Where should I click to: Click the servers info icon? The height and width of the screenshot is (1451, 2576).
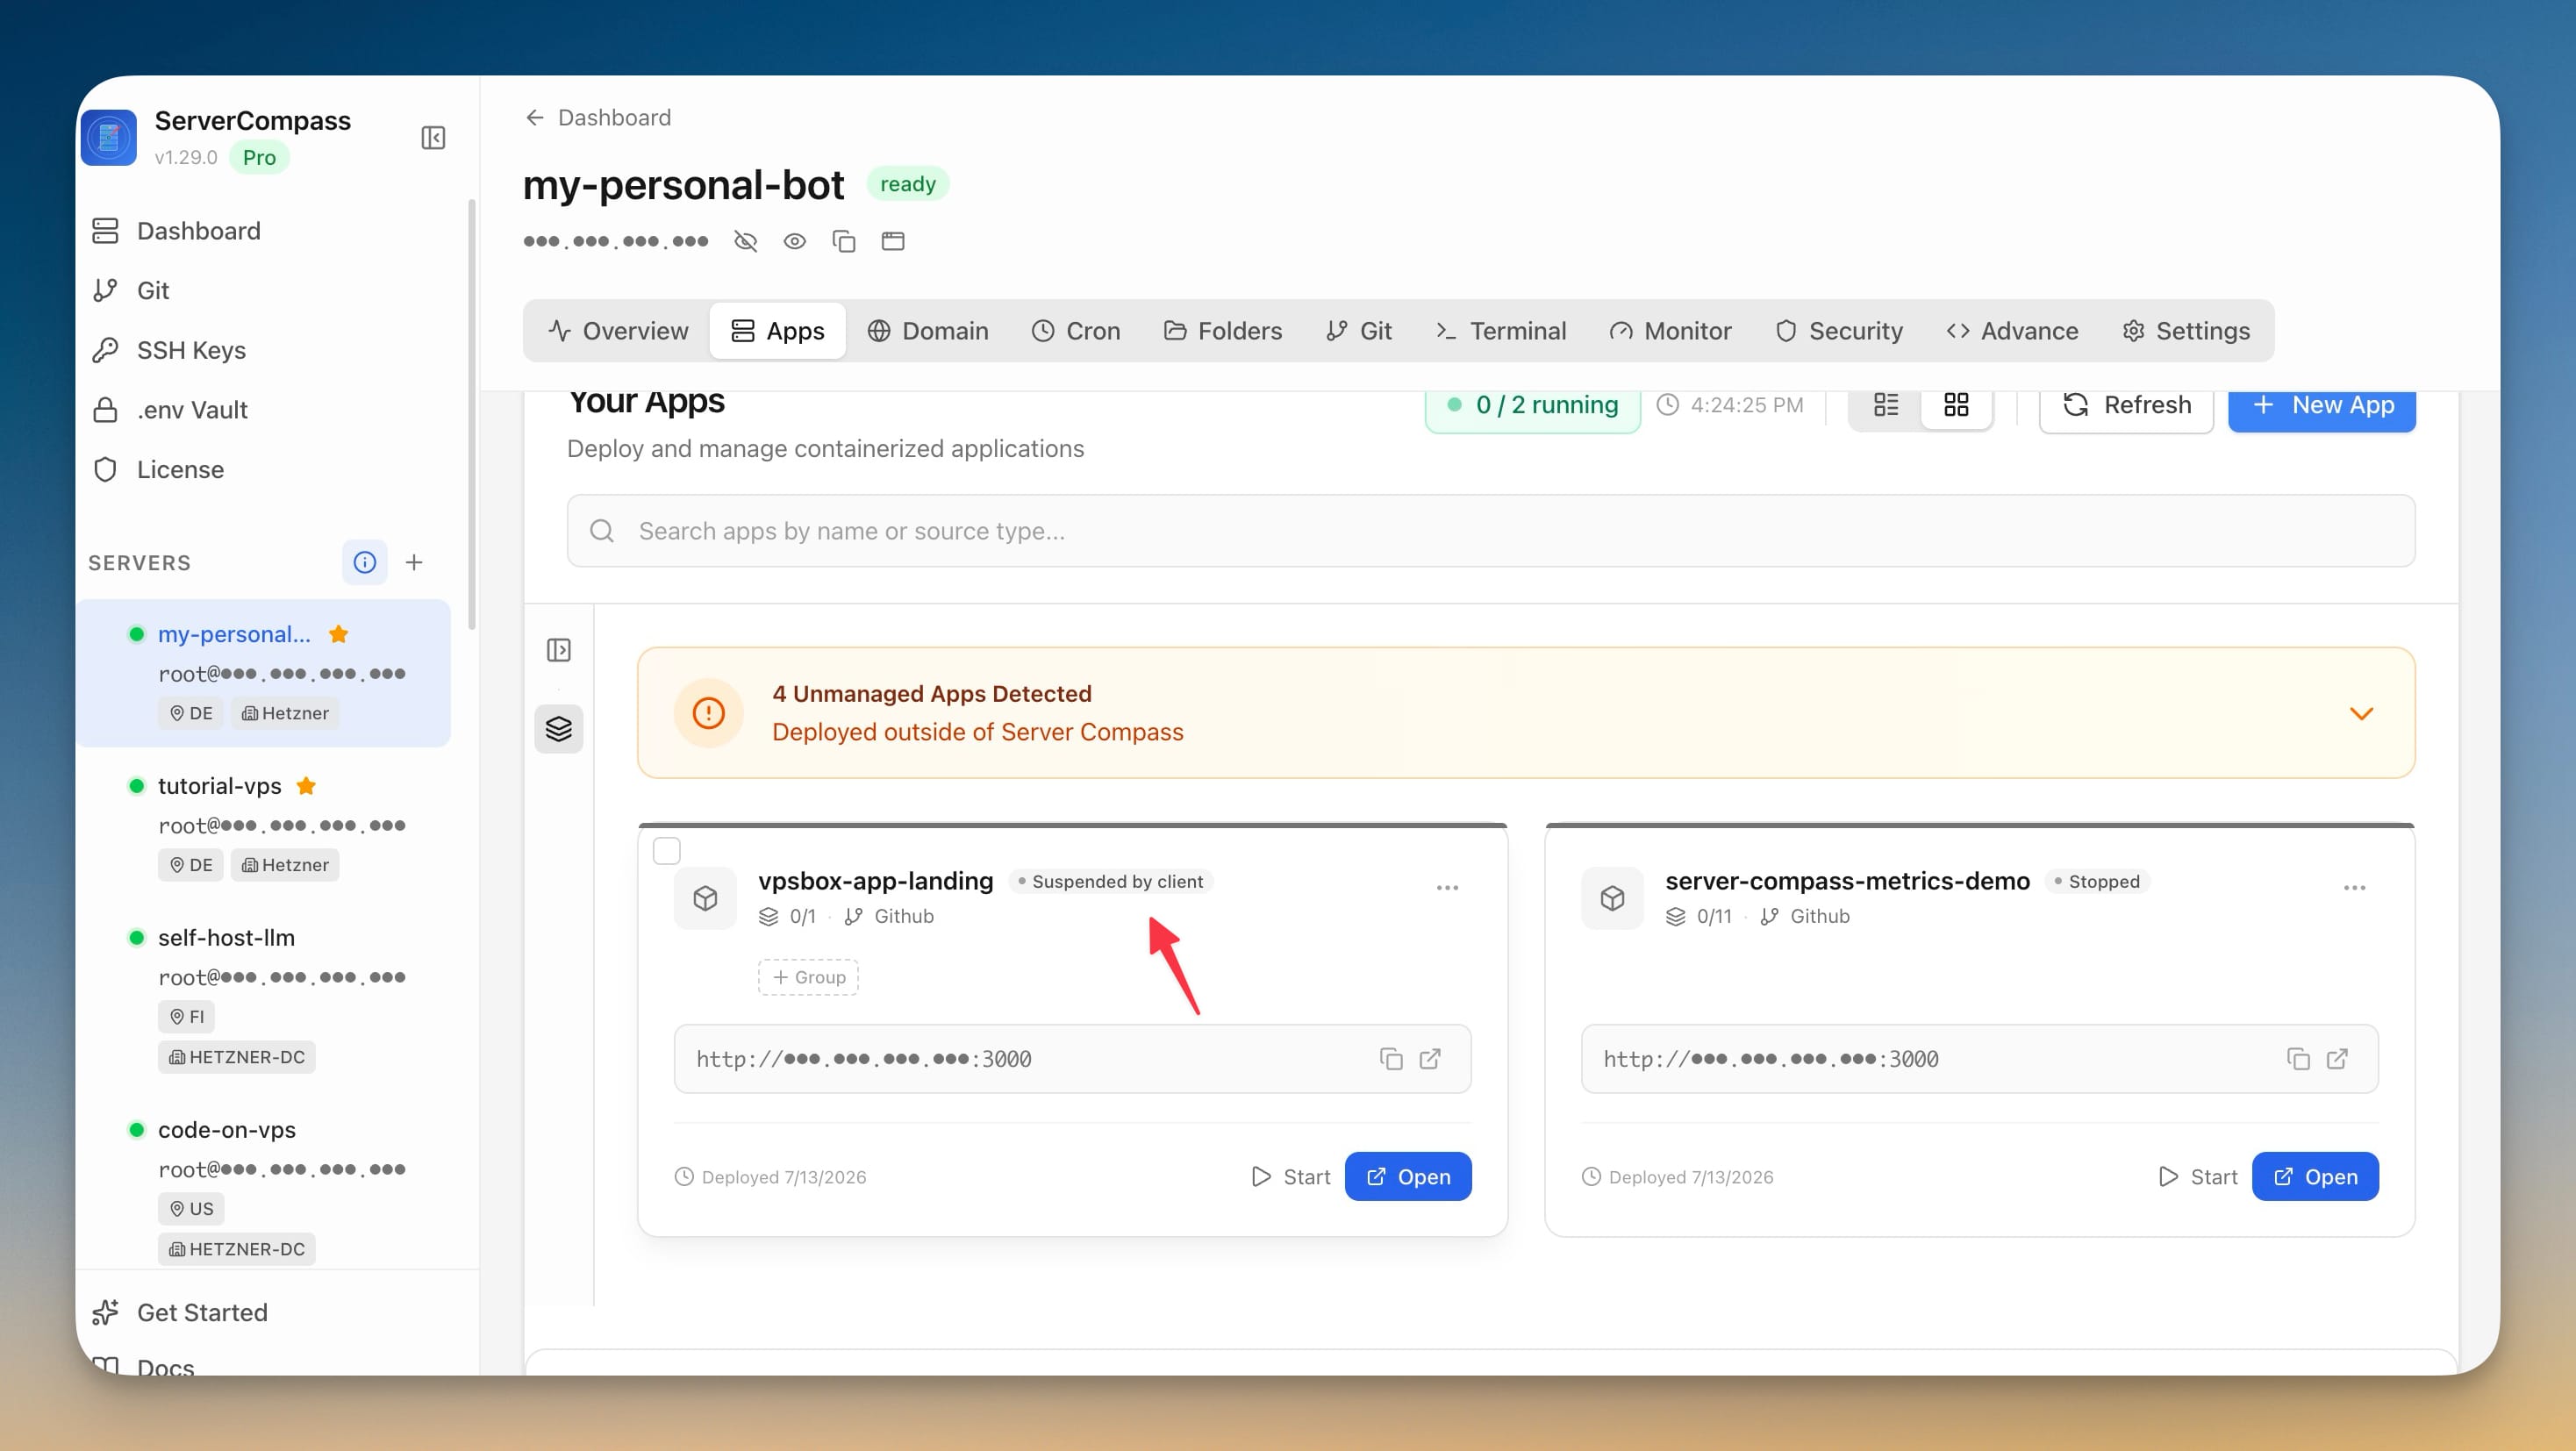click(365, 562)
